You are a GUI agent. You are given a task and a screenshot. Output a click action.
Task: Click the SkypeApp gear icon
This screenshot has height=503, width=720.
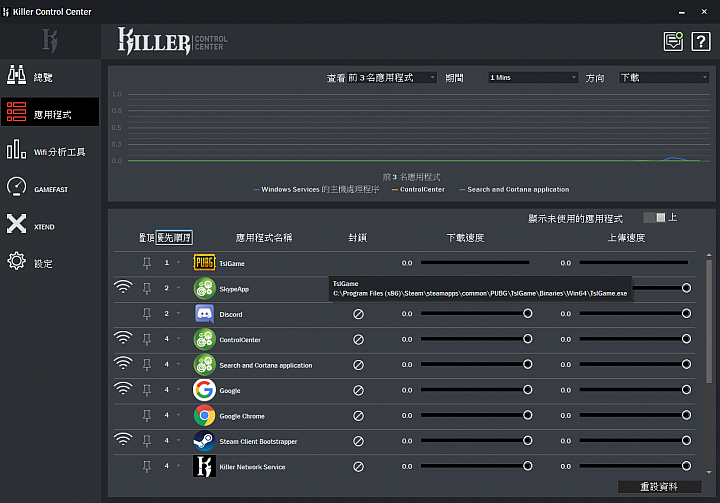(204, 288)
